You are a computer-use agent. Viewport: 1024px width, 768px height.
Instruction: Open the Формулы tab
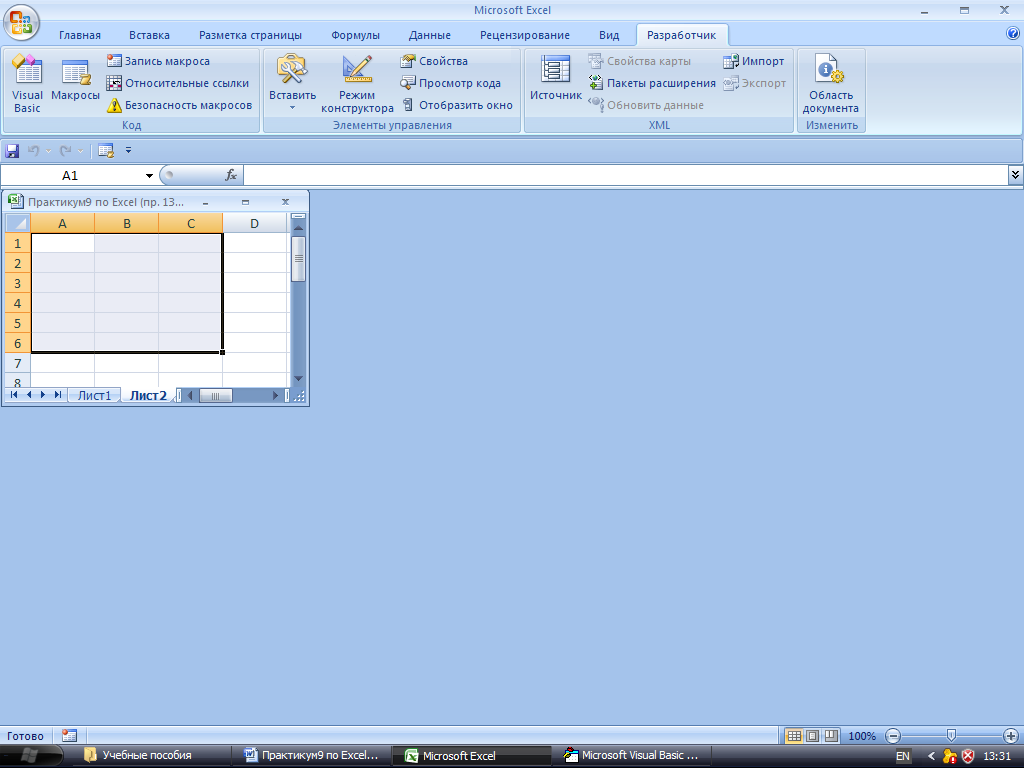tap(355, 35)
